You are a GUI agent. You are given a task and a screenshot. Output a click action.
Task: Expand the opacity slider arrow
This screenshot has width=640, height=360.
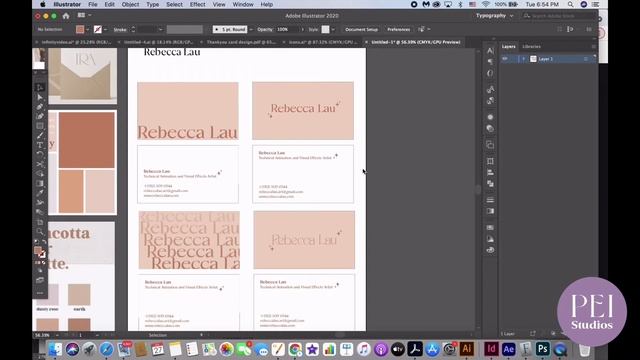[302, 29]
